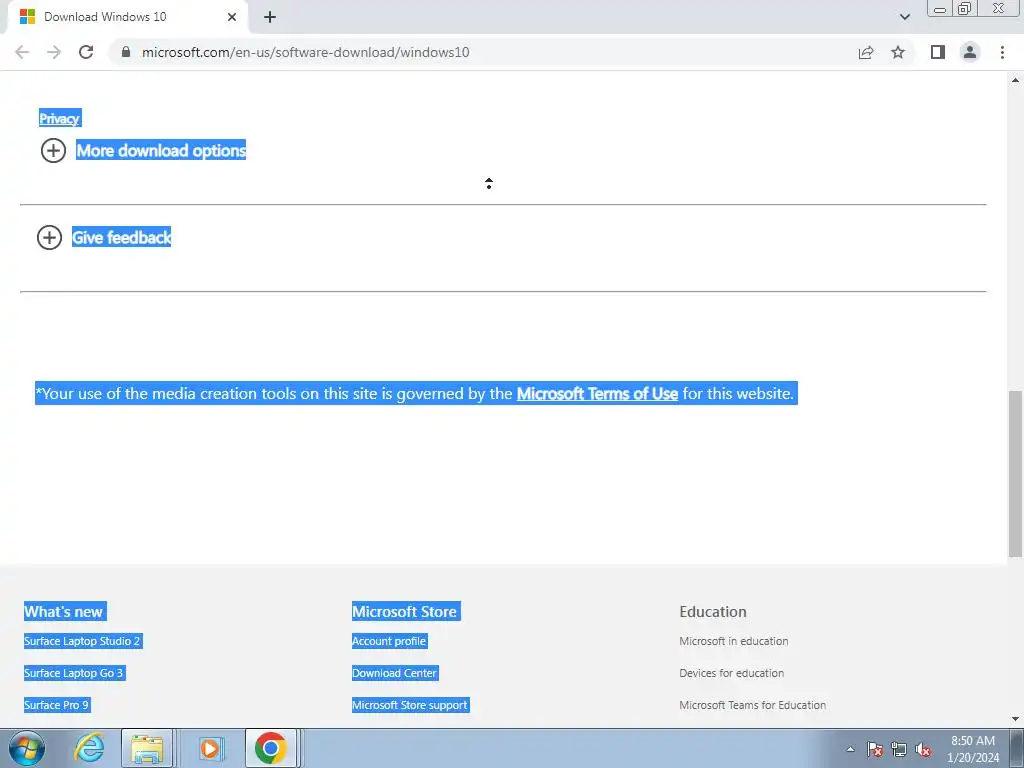Click Education footer heading
This screenshot has width=1024, height=768.
click(712, 612)
